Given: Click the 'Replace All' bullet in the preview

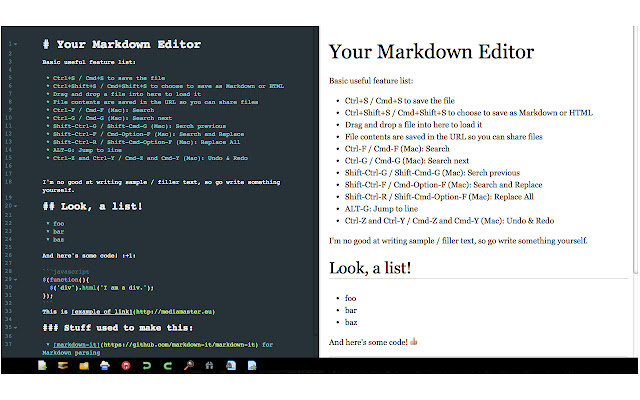Looking at the screenshot, I should [x=439, y=197].
